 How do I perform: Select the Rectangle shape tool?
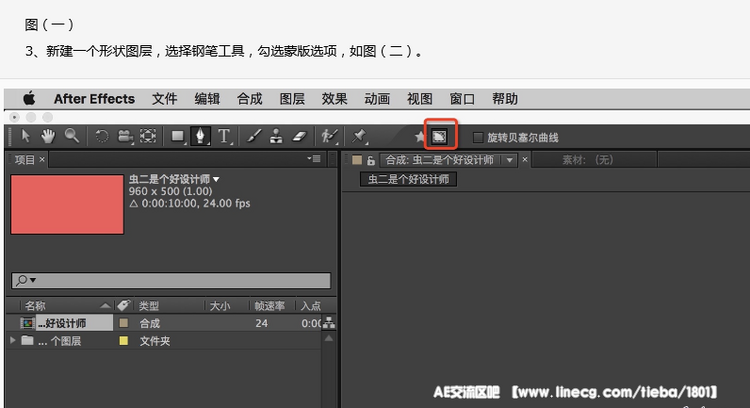tap(177, 136)
